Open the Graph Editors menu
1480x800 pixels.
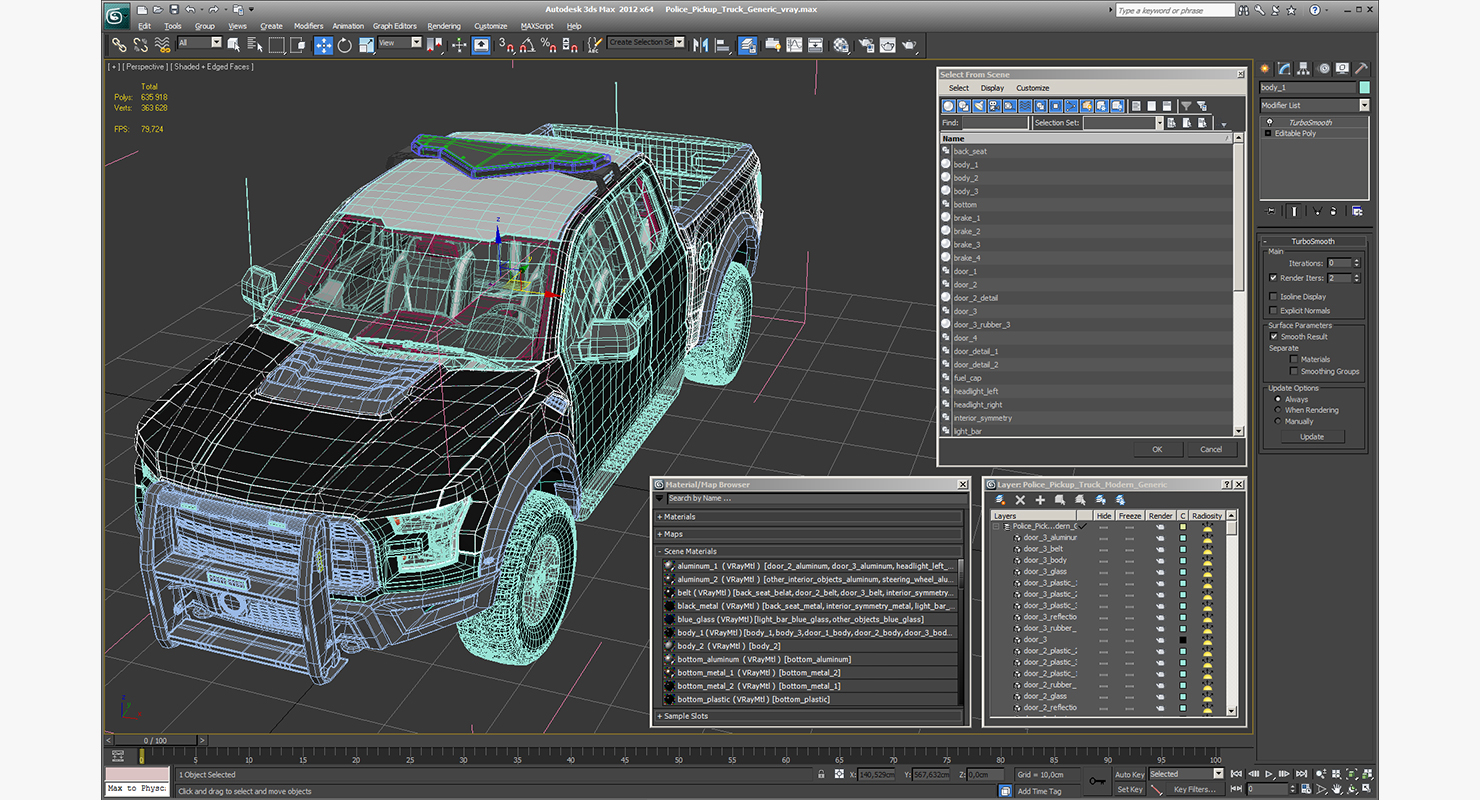(395, 26)
